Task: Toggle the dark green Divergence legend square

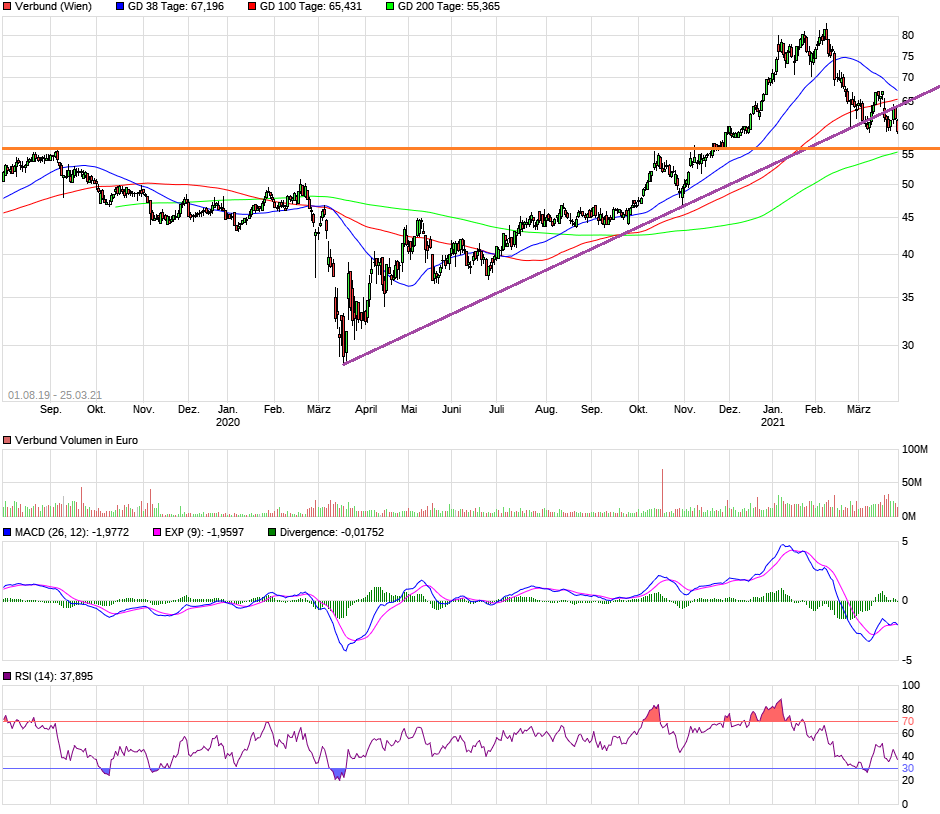Action: coord(270,531)
